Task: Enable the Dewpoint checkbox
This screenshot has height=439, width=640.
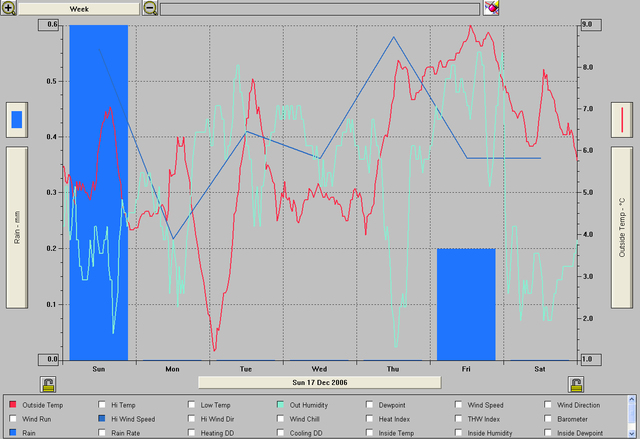Action: click(372, 405)
